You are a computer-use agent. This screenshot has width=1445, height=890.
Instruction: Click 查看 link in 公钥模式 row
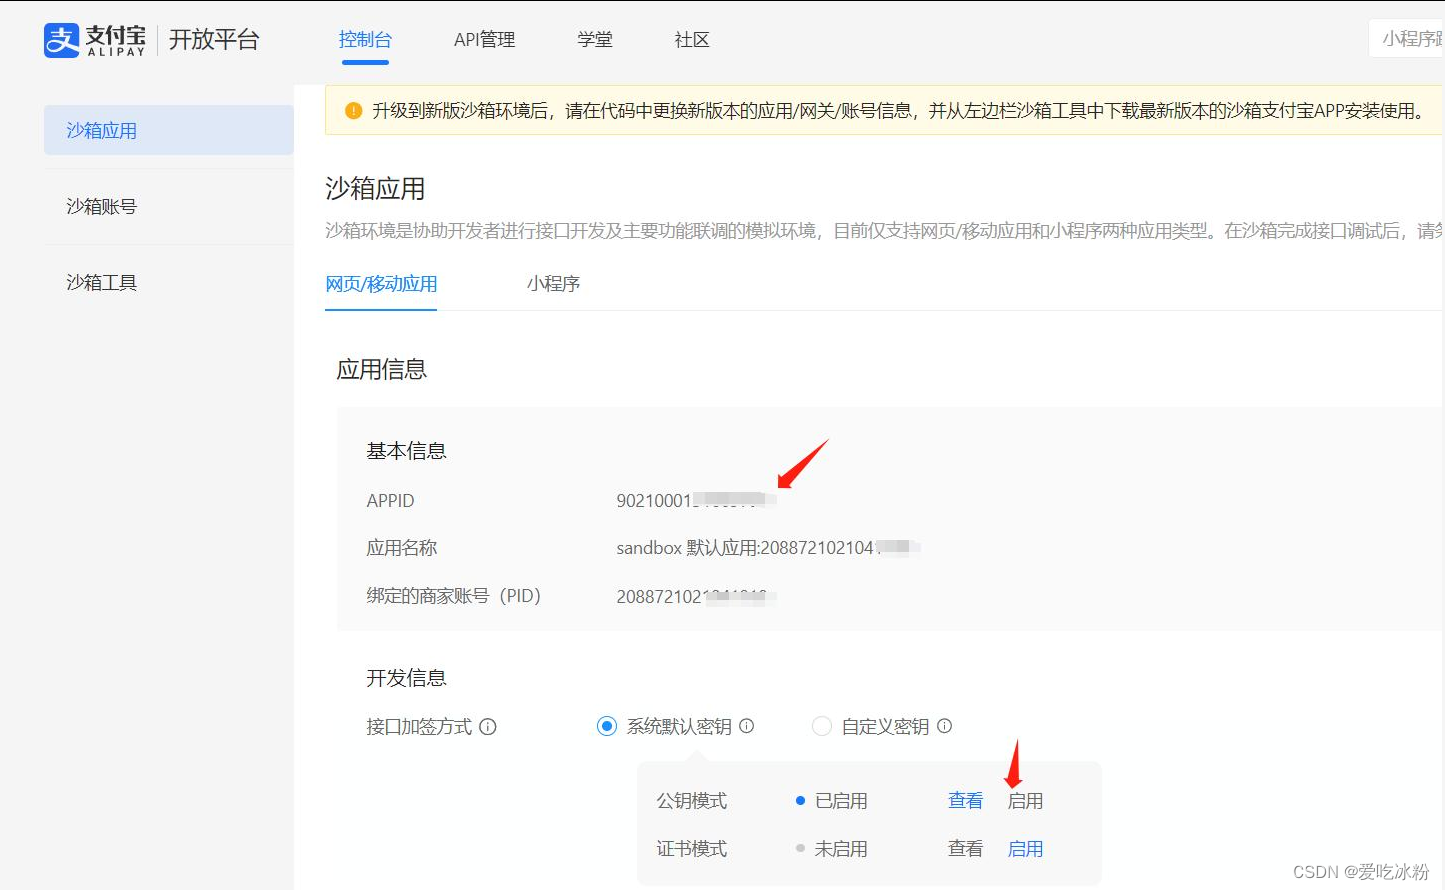coord(965,801)
